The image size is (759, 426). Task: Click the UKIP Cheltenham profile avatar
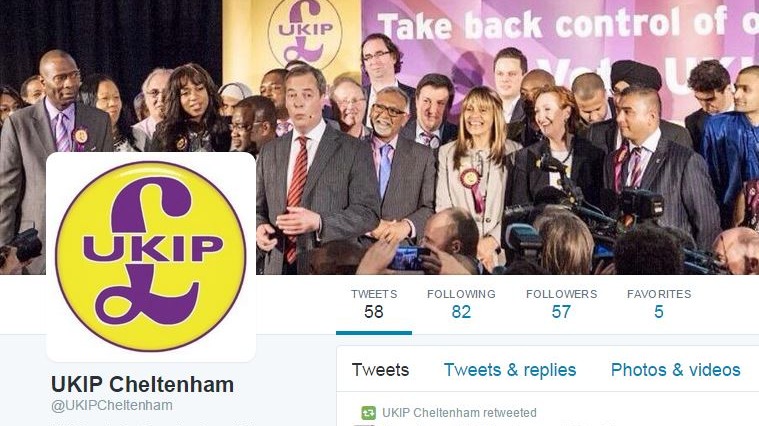coord(151,257)
